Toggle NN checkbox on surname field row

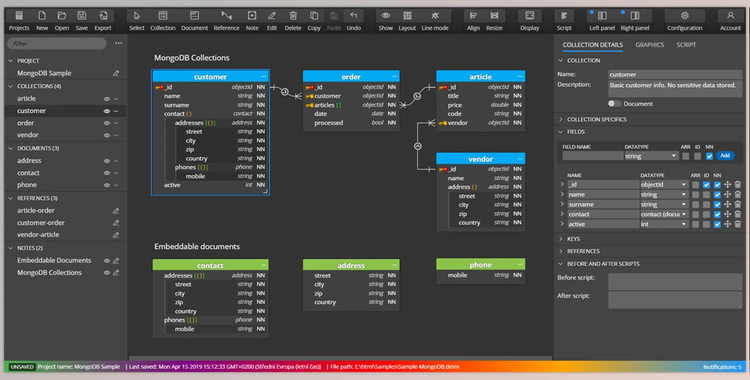point(717,204)
